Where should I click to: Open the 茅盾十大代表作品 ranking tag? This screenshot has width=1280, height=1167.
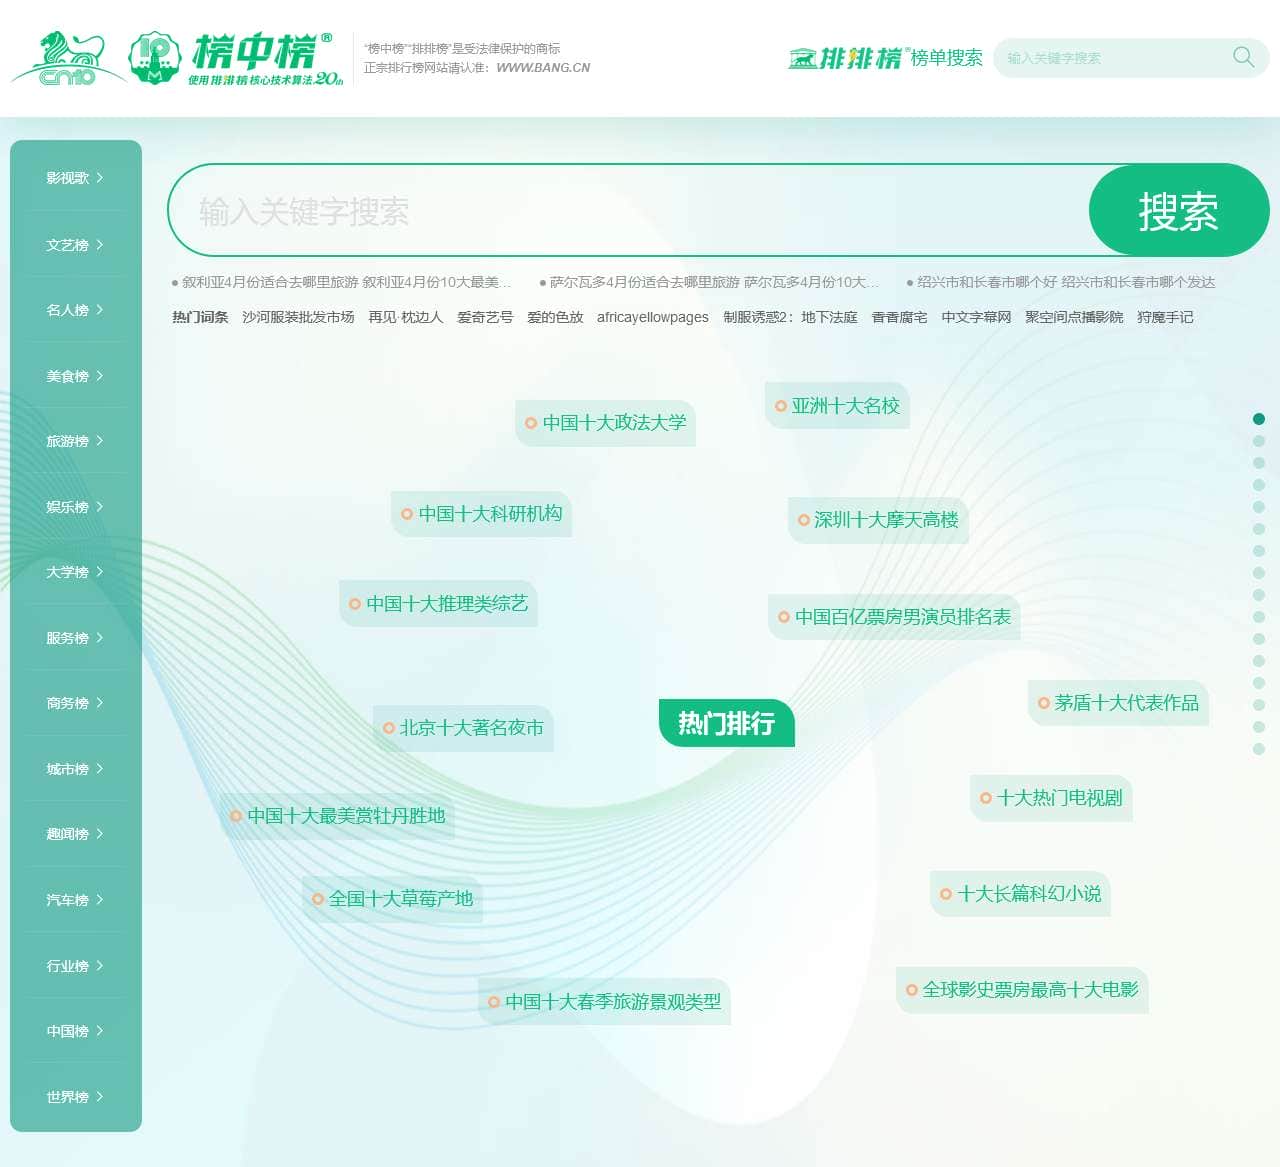tap(1118, 703)
